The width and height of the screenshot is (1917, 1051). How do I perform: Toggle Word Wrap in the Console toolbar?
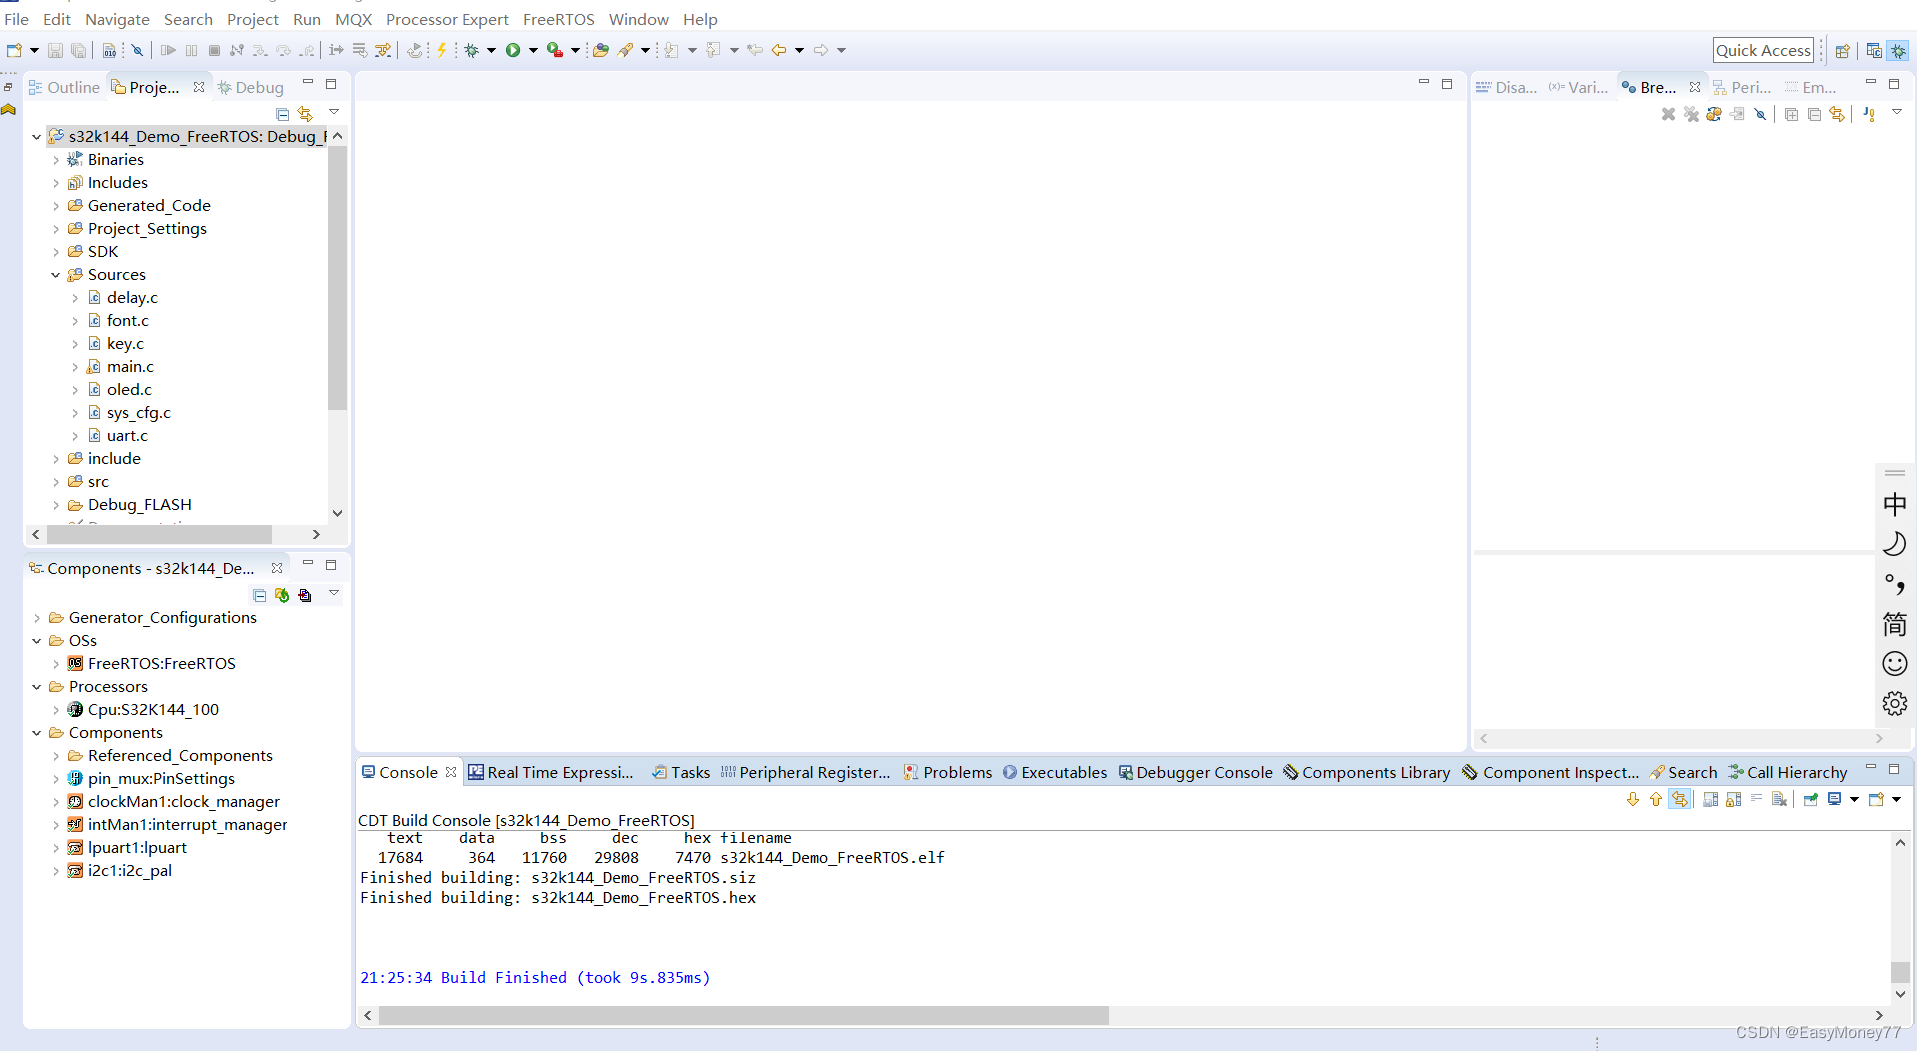[x=1757, y=800]
